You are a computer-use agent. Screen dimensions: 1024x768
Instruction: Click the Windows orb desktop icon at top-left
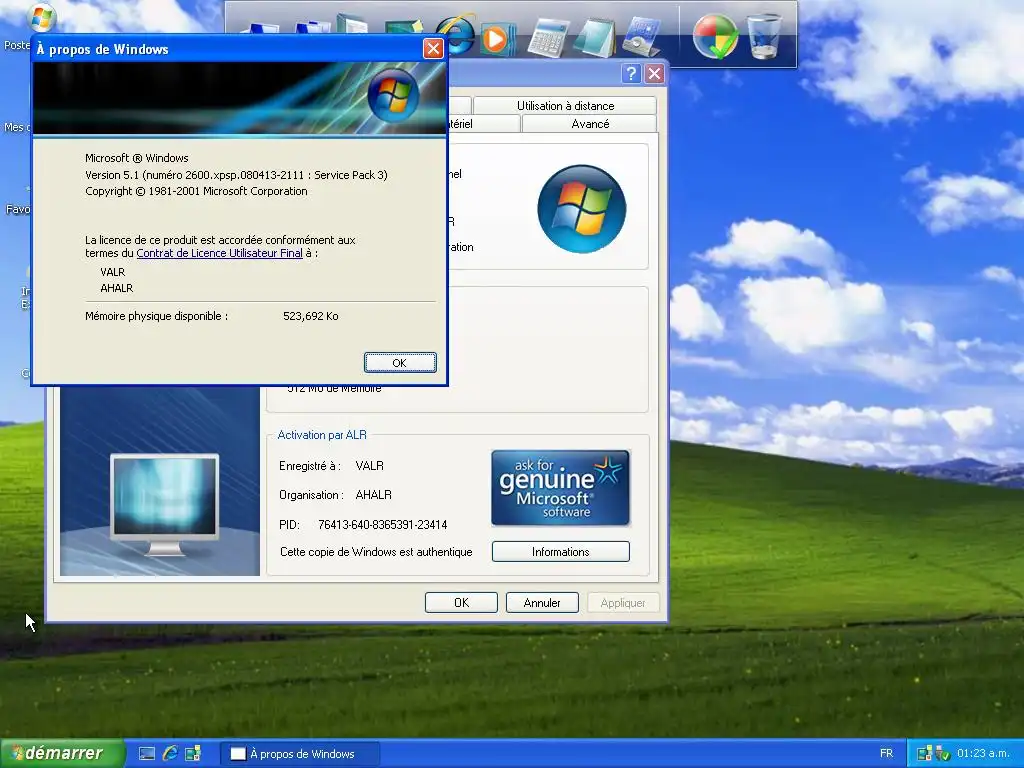pos(42,17)
